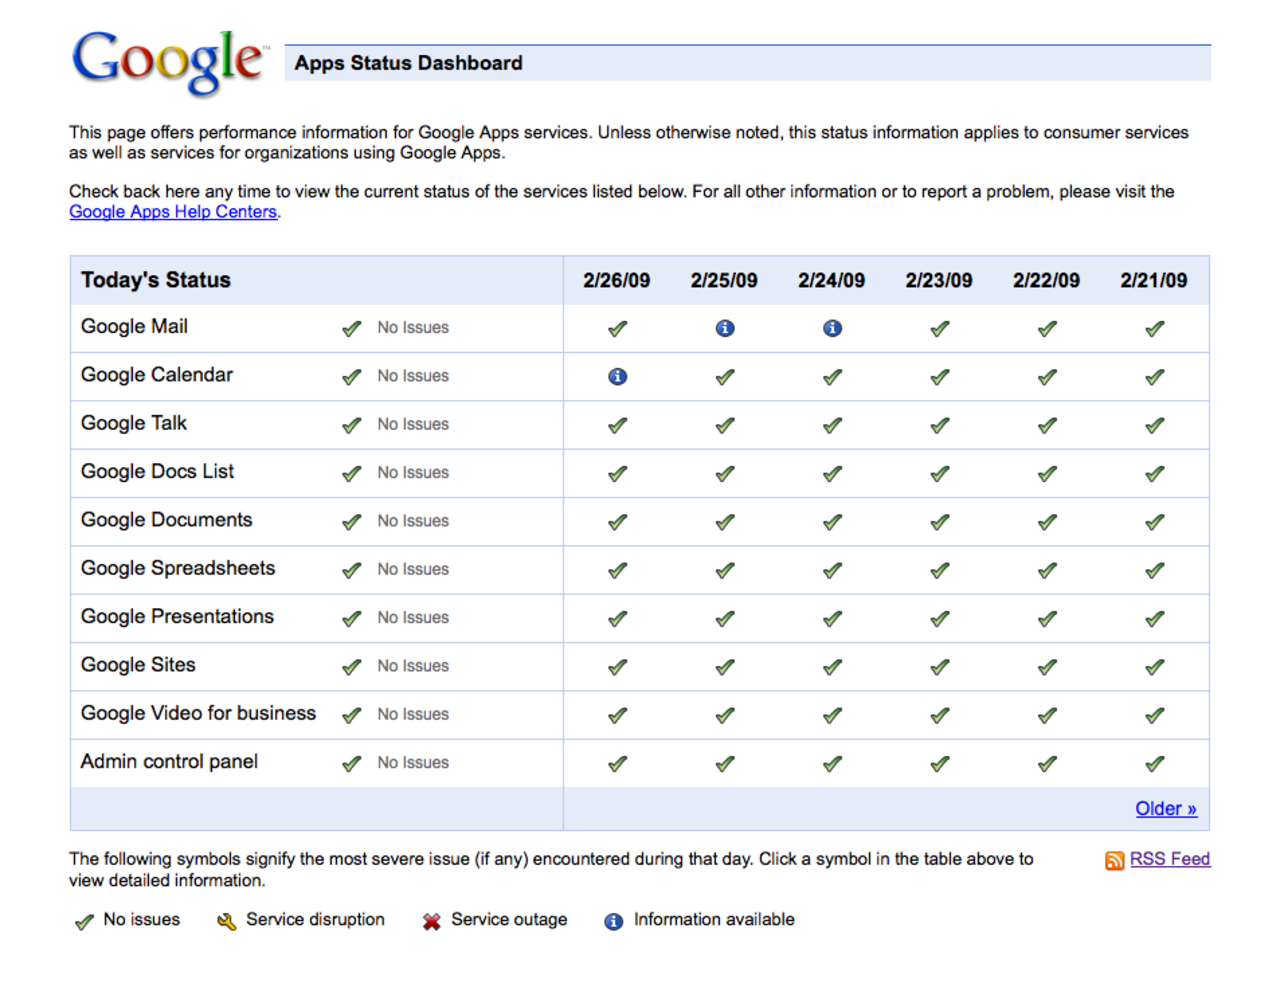Click the checkmark for Admin control panel on 2/24/09
The width and height of the screenshot is (1280, 987).
pyautogui.click(x=831, y=763)
